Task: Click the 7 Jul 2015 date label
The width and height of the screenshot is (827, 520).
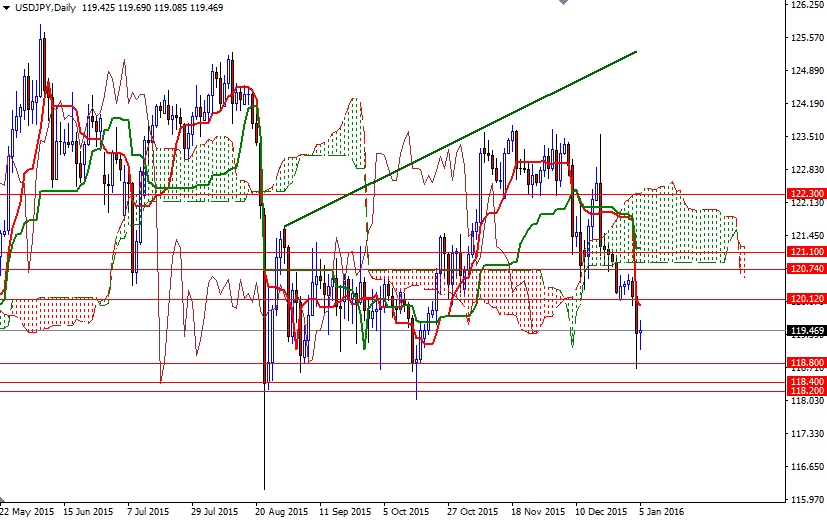Action: (x=148, y=512)
